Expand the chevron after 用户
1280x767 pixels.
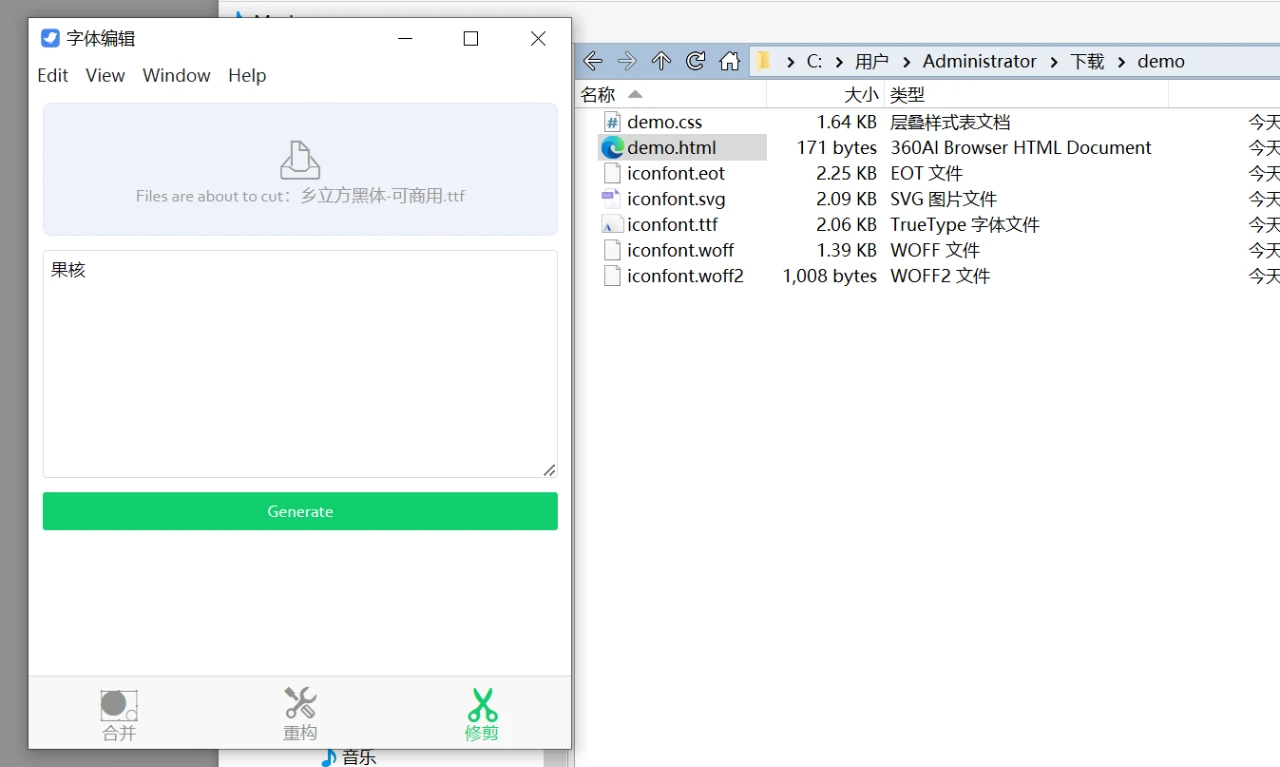pyautogui.click(x=906, y=61)
